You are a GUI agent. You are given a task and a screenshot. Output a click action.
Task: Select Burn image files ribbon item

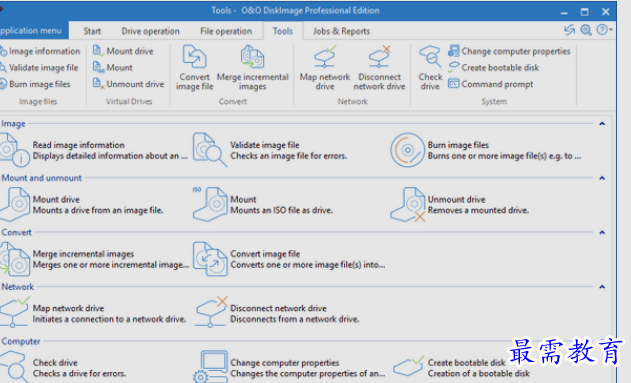[35, 84]
